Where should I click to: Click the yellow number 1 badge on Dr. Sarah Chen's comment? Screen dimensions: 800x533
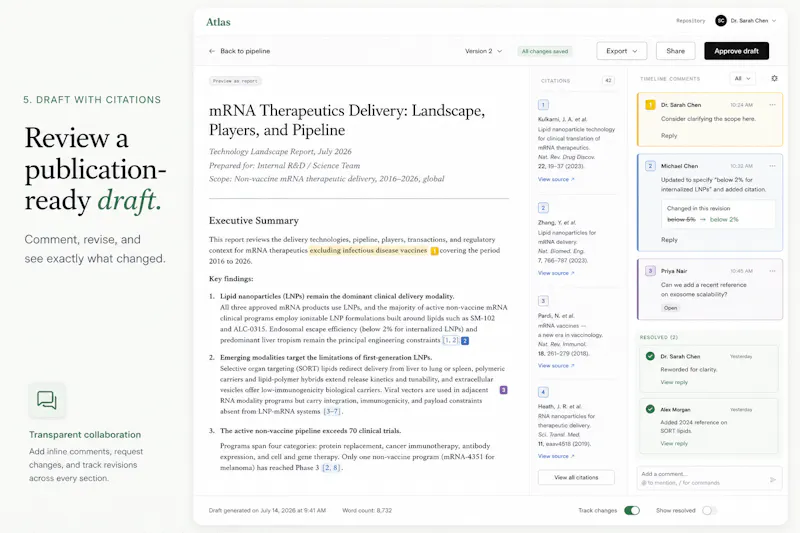(650, 105)
